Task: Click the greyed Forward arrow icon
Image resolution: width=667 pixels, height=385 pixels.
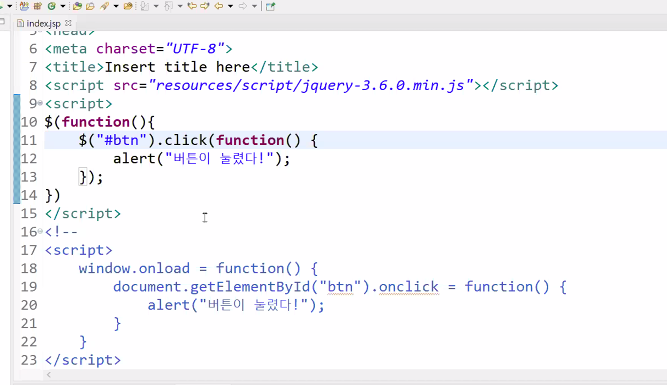Action: (x=243, y=6)
